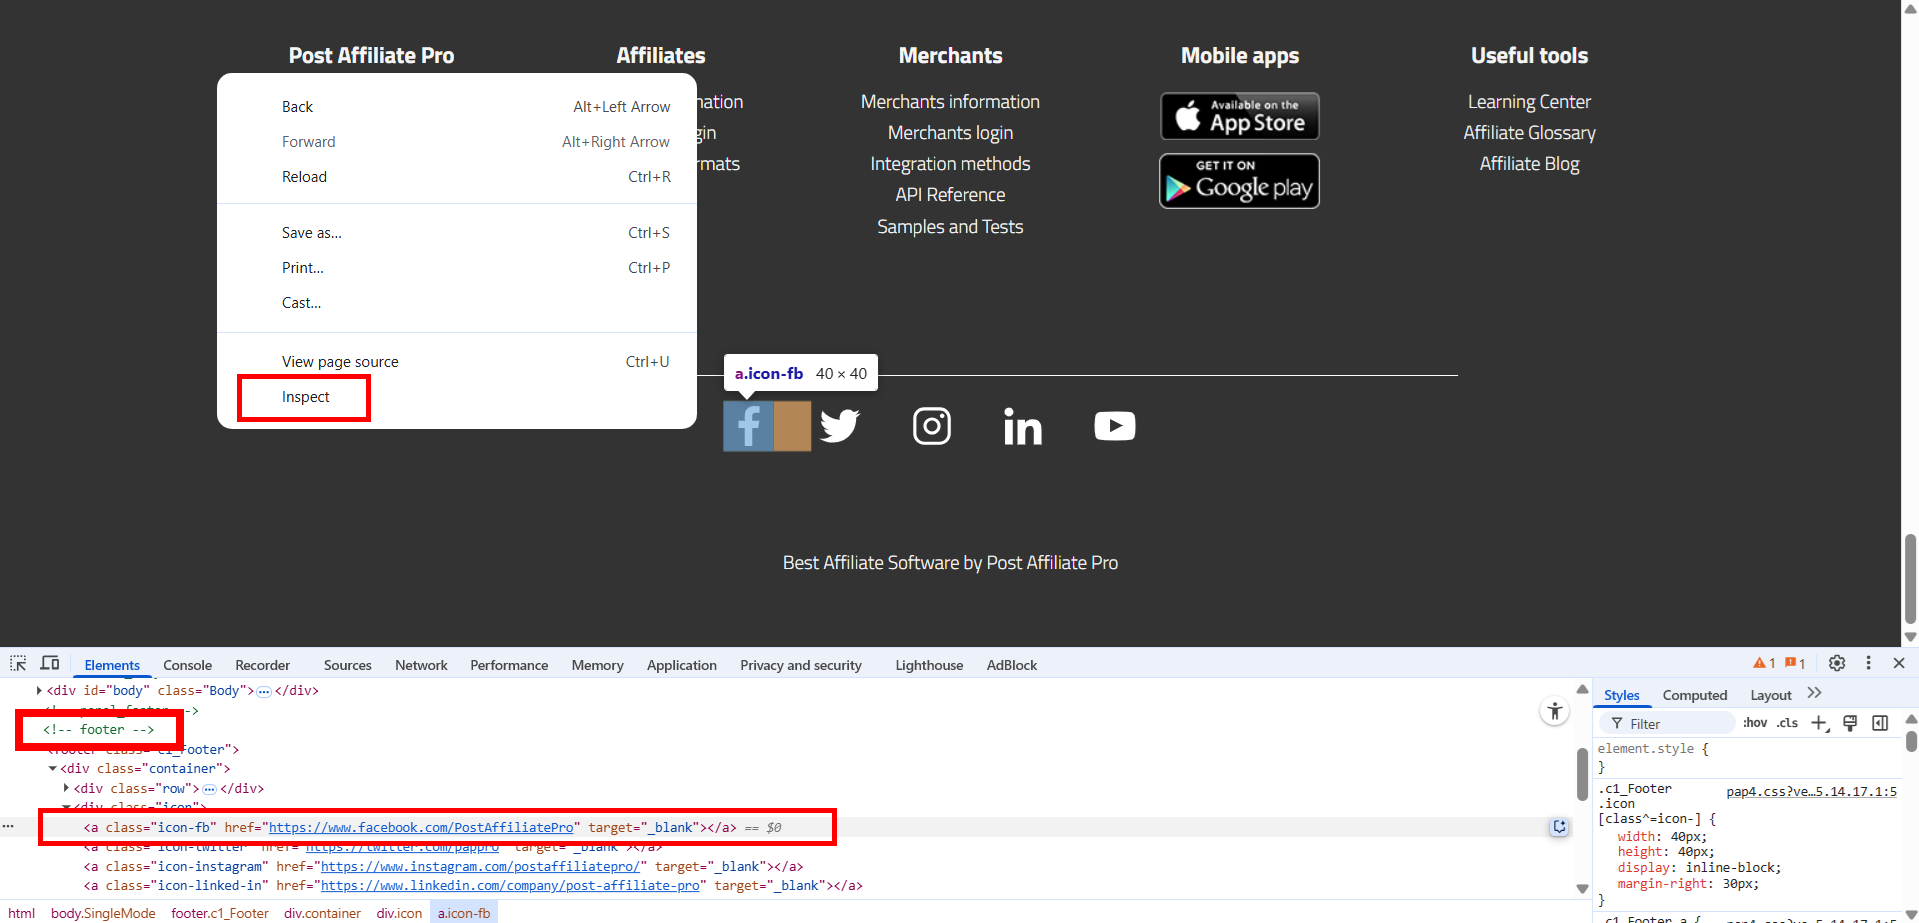Click the AI assistance icon on selected row
1919x923 pixels.
[x=1559, y=827]
